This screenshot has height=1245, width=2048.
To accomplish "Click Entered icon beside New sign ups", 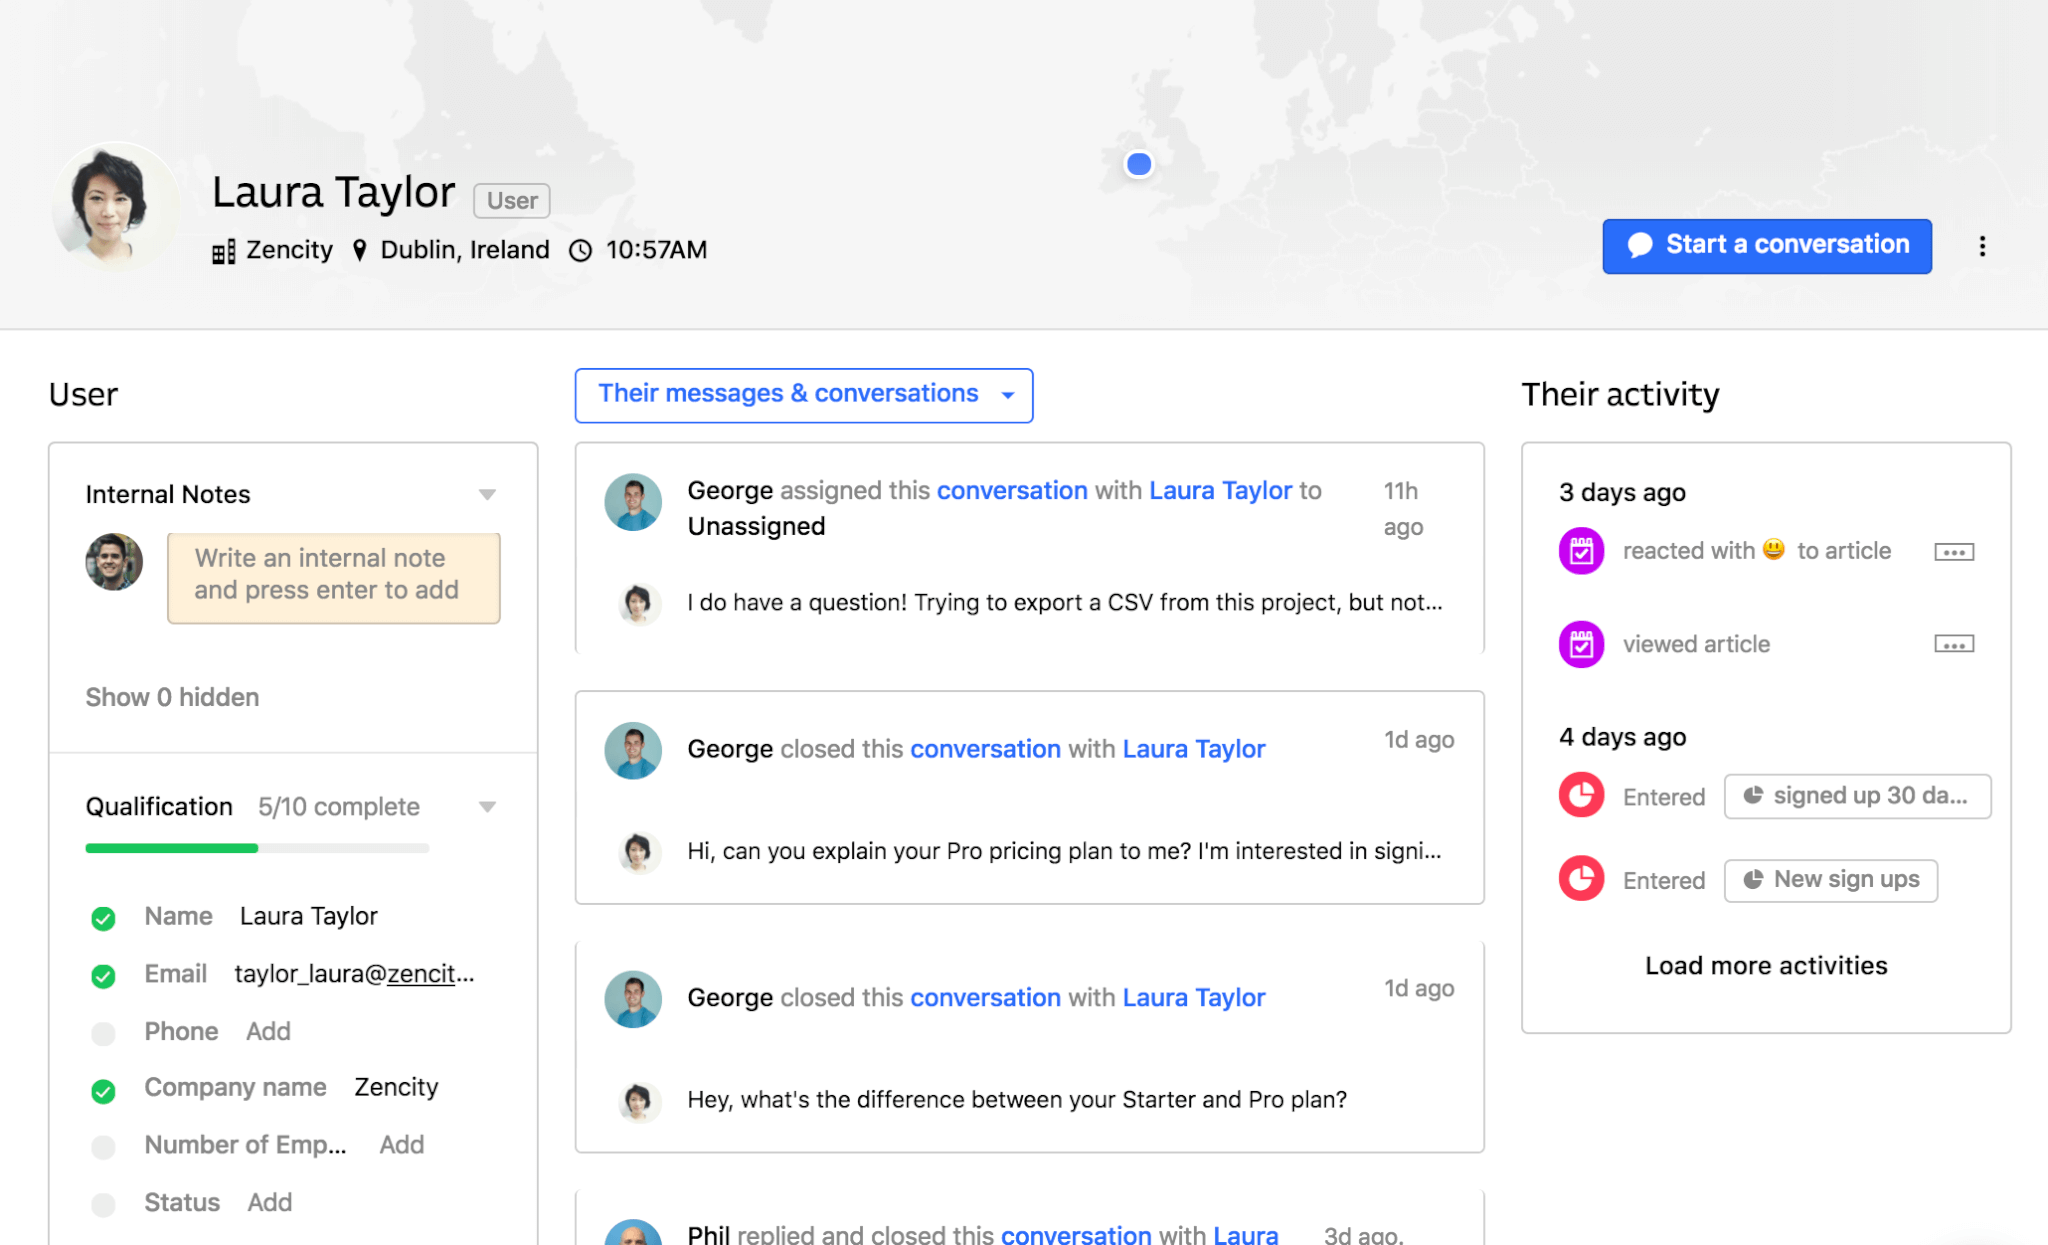I will tap(1581, 879).
